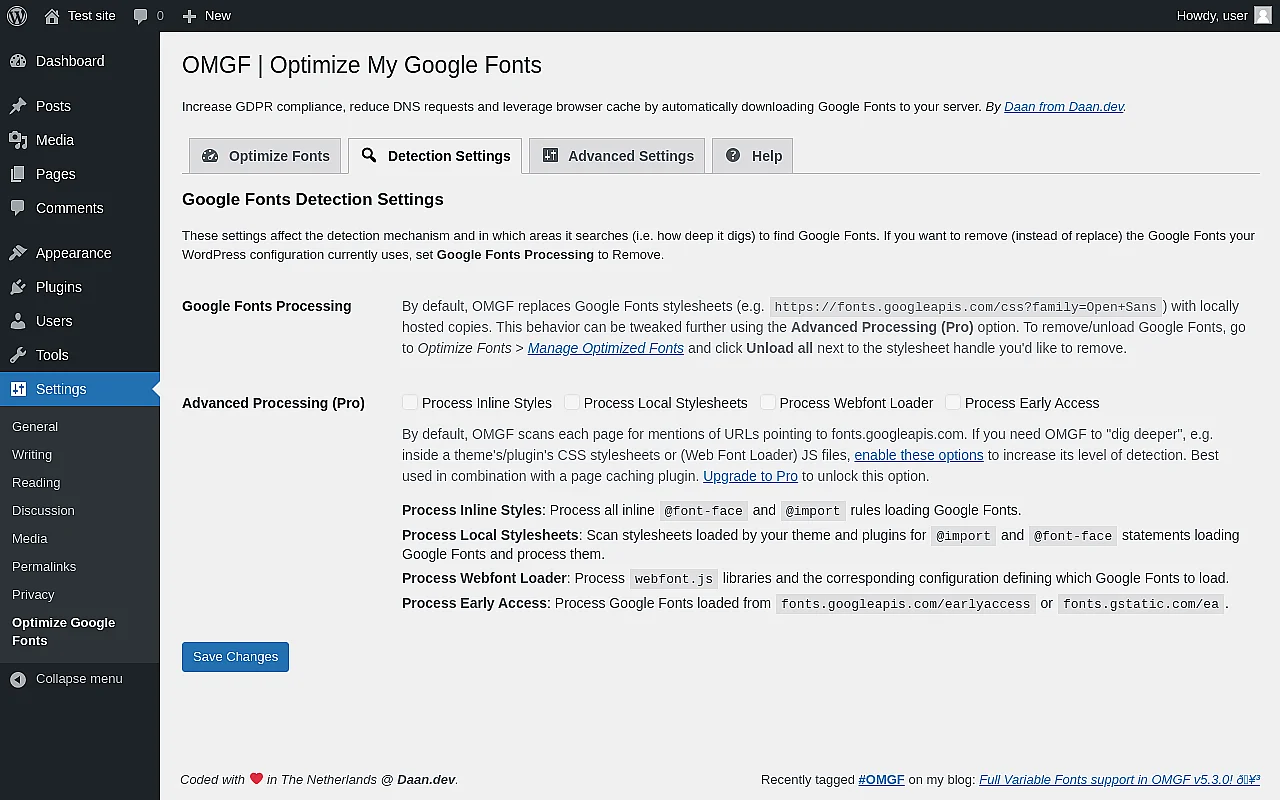Enable Process Inline Styles checkbox
This screenshot has height=800, width=1280.
(x=410, y=402)
